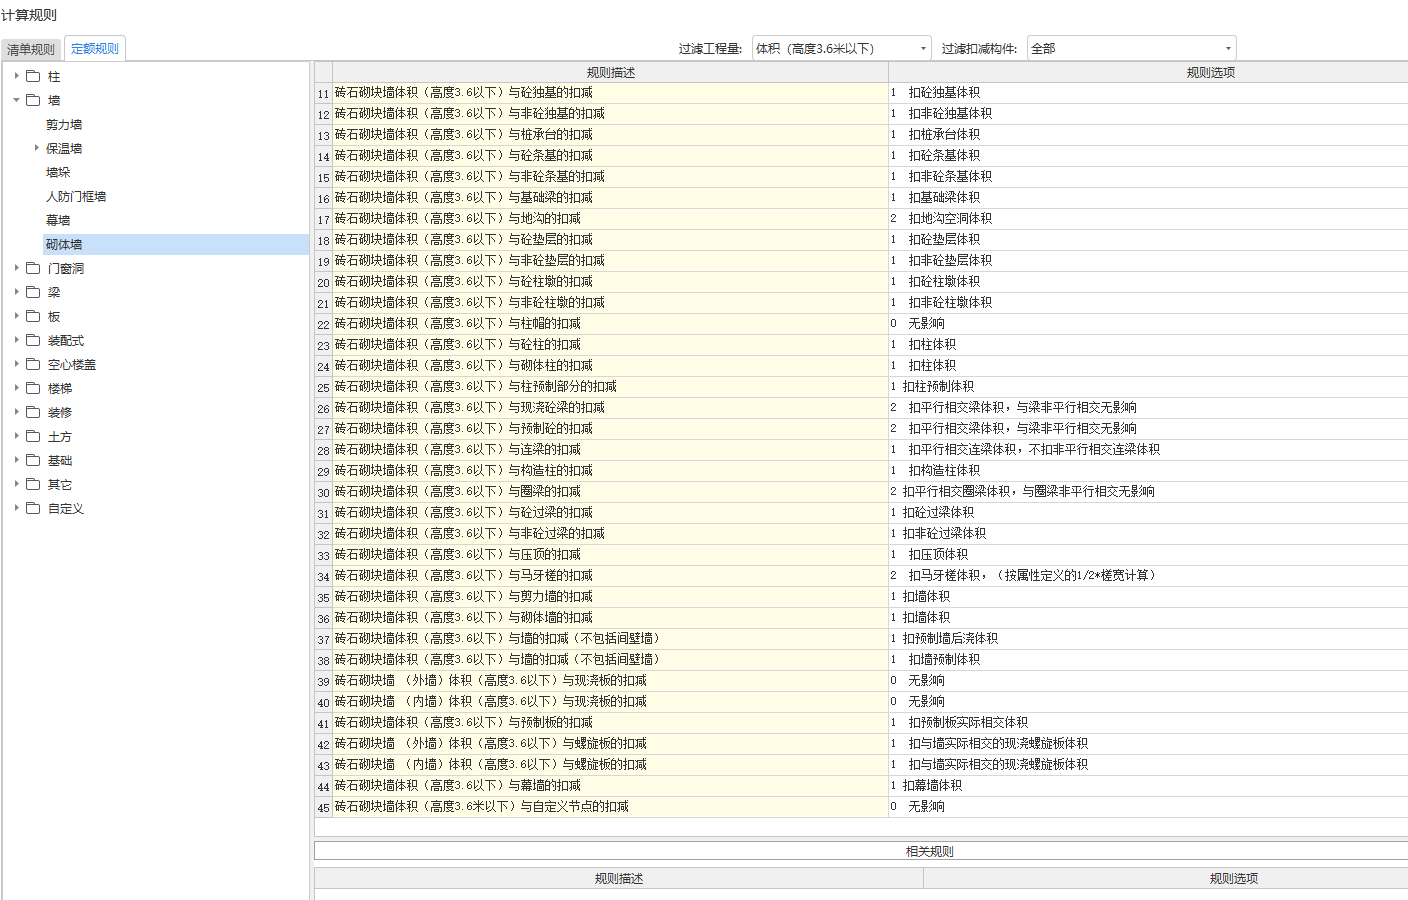Expand the 柱 tree node
The image size is (1408, 900).
point(17,76)
